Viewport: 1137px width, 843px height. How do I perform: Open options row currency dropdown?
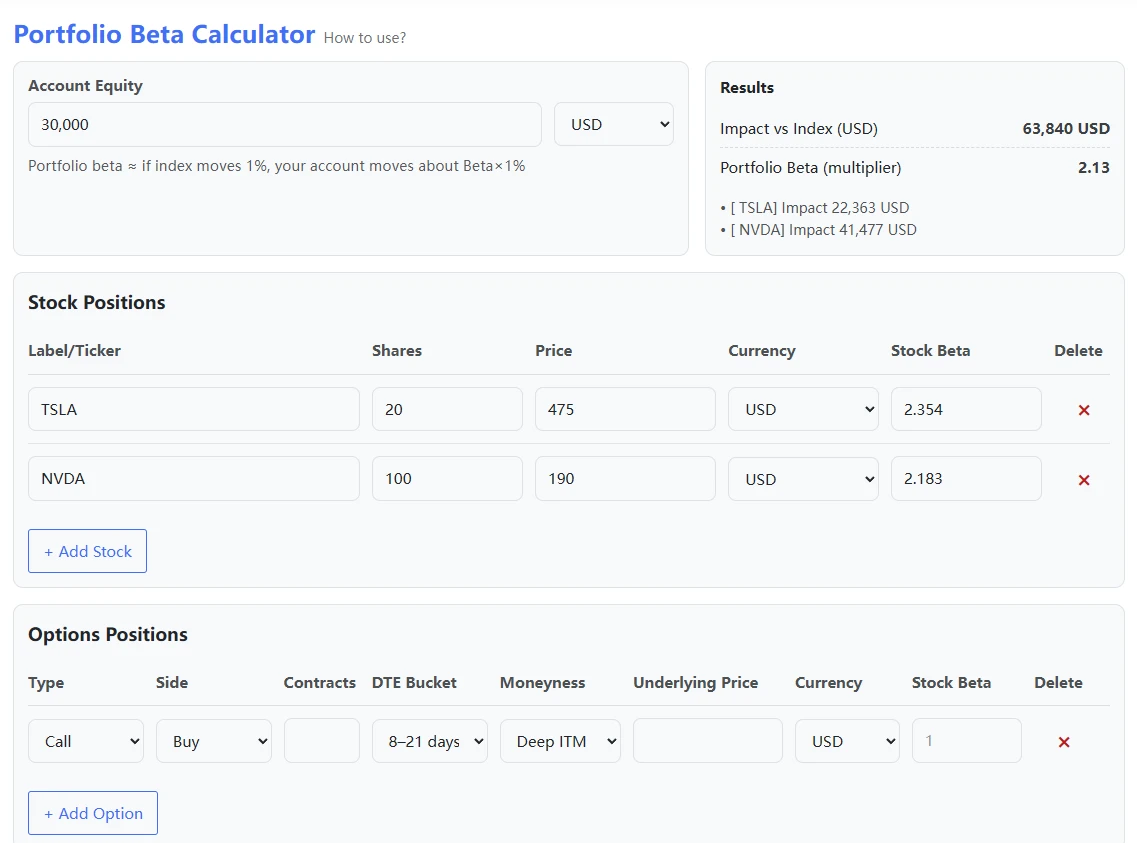(846, 741)
